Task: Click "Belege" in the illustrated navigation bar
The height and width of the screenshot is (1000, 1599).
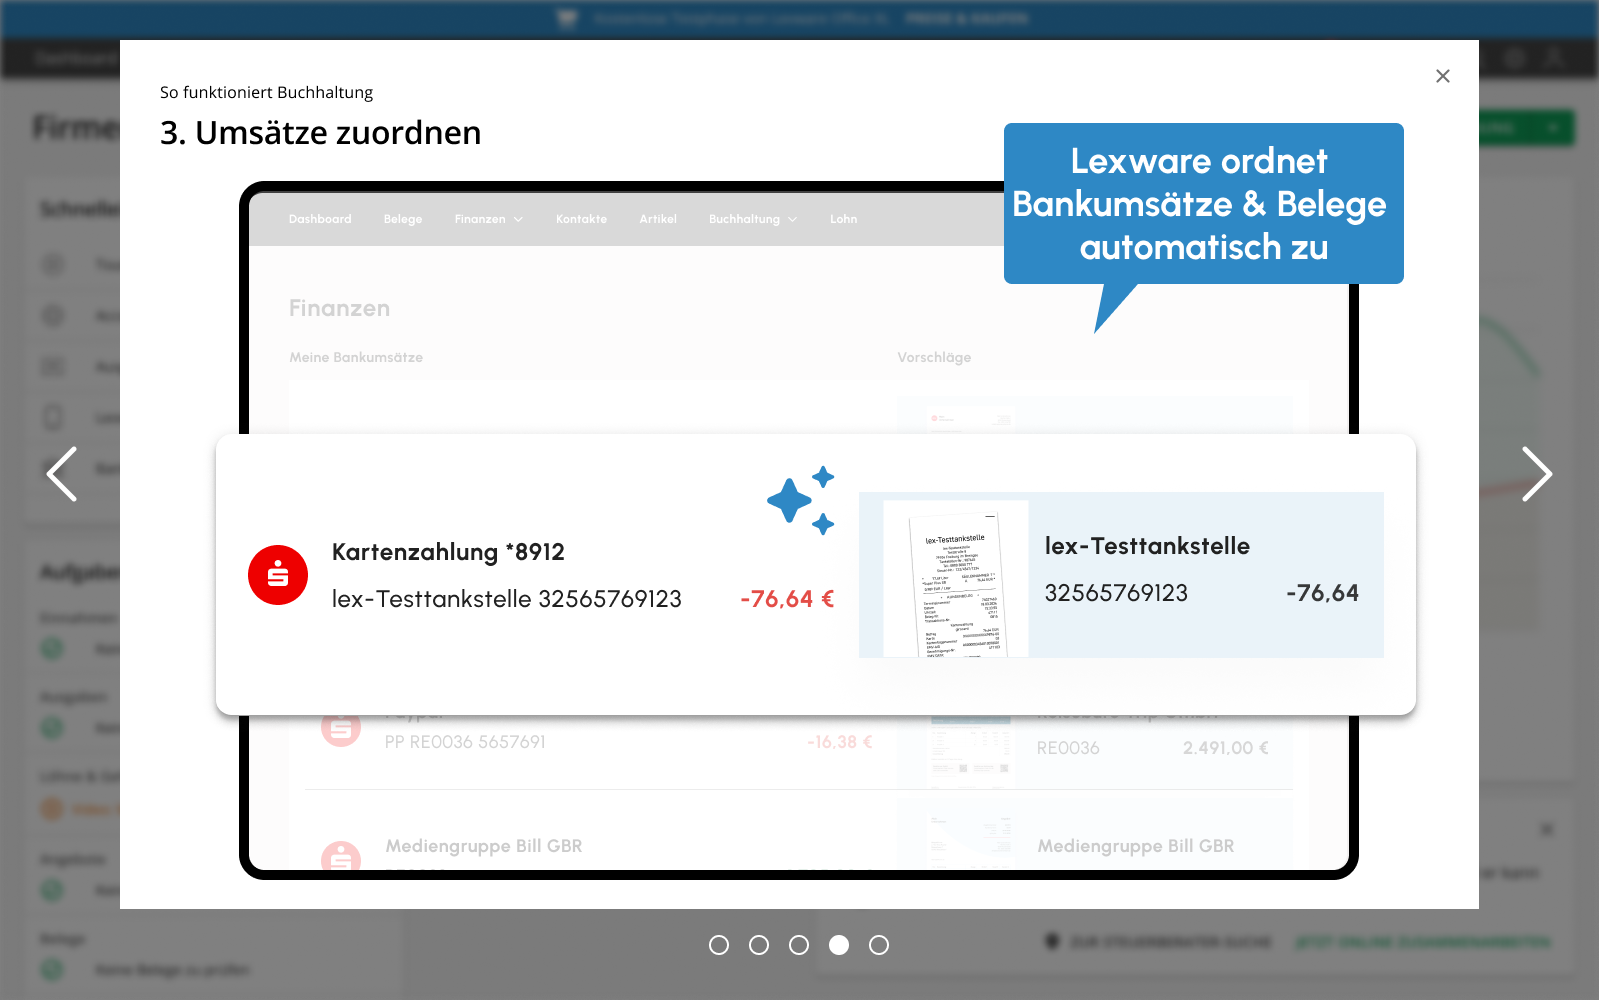Action: (x=403, y=219)
